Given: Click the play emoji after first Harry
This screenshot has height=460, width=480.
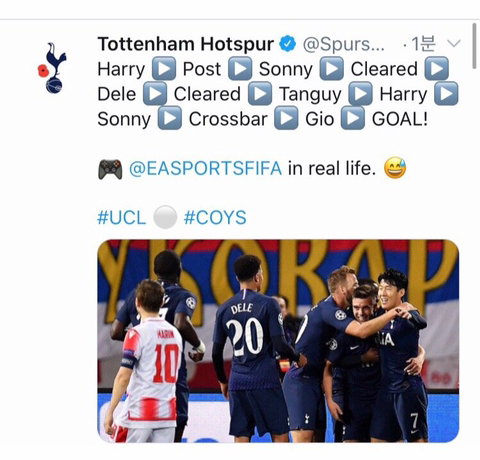Looking at the screenshot, I should click(x=164, y=68).
